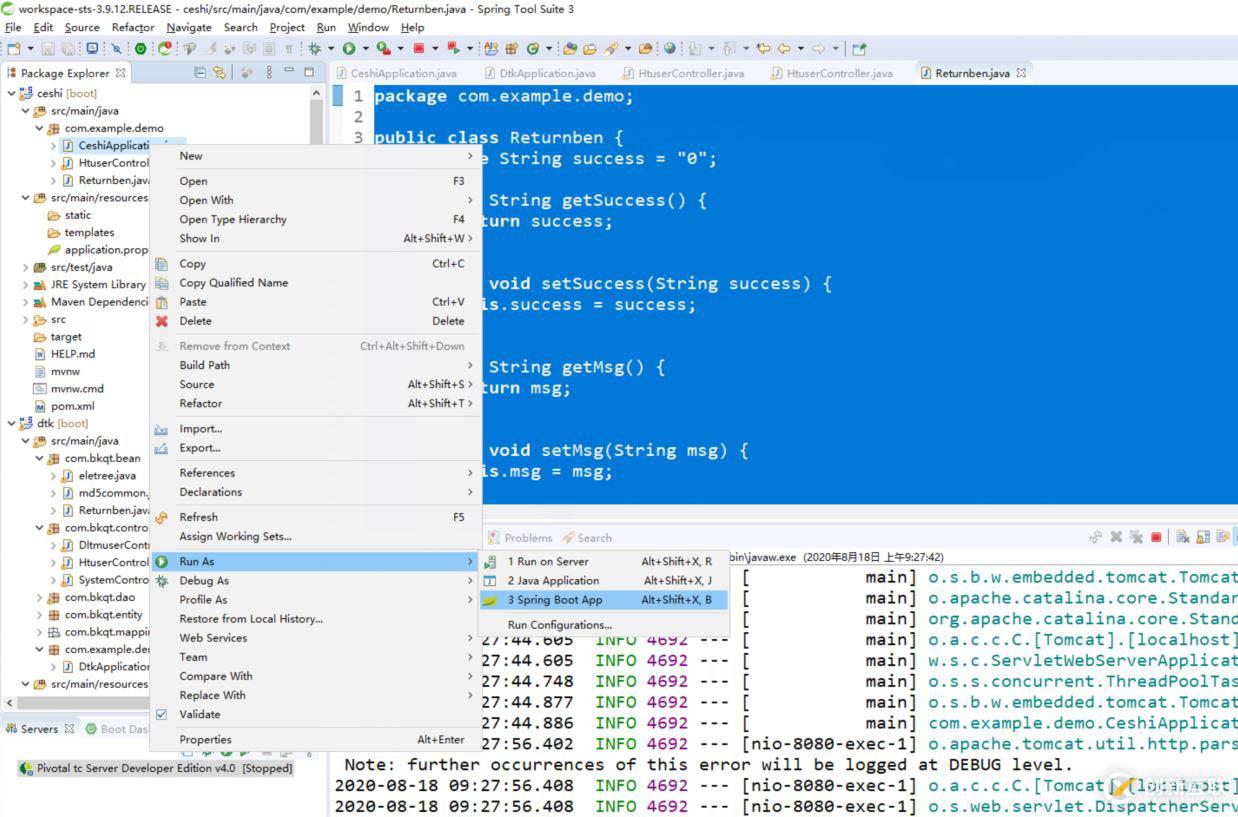Select 3 Spring Boot App in submenu
The width and height of the screenshot is (1238, 817).
pyautogui.click(x=554, y=600)
